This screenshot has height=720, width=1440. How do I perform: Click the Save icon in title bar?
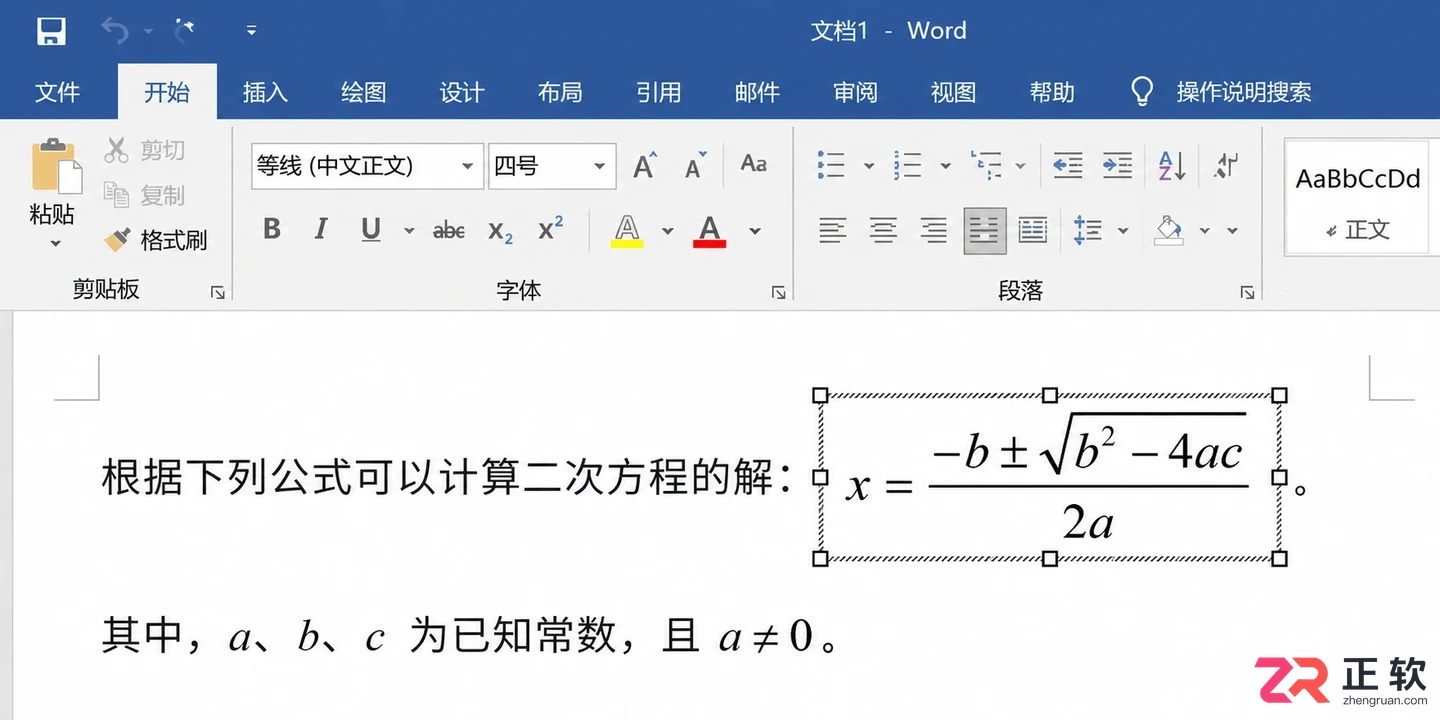tap(51, 31)
